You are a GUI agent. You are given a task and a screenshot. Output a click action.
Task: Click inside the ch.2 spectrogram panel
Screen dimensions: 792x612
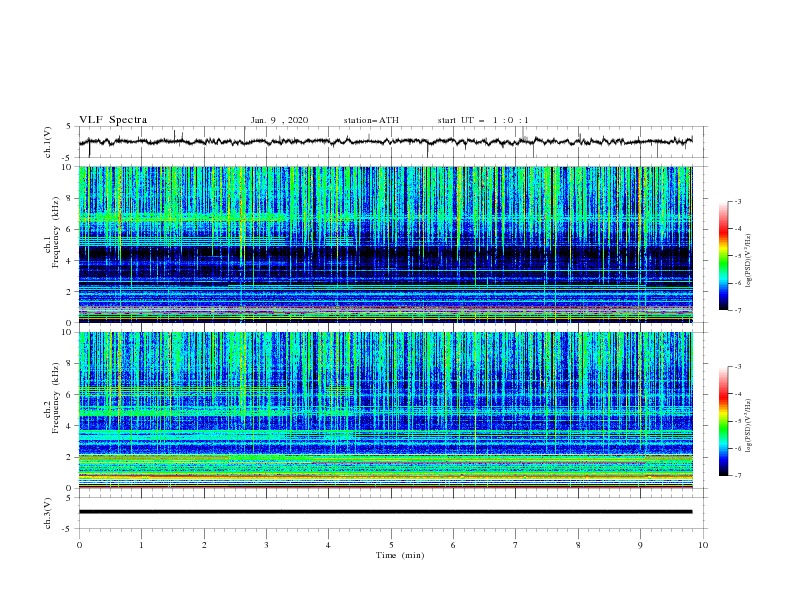(386, 410)
